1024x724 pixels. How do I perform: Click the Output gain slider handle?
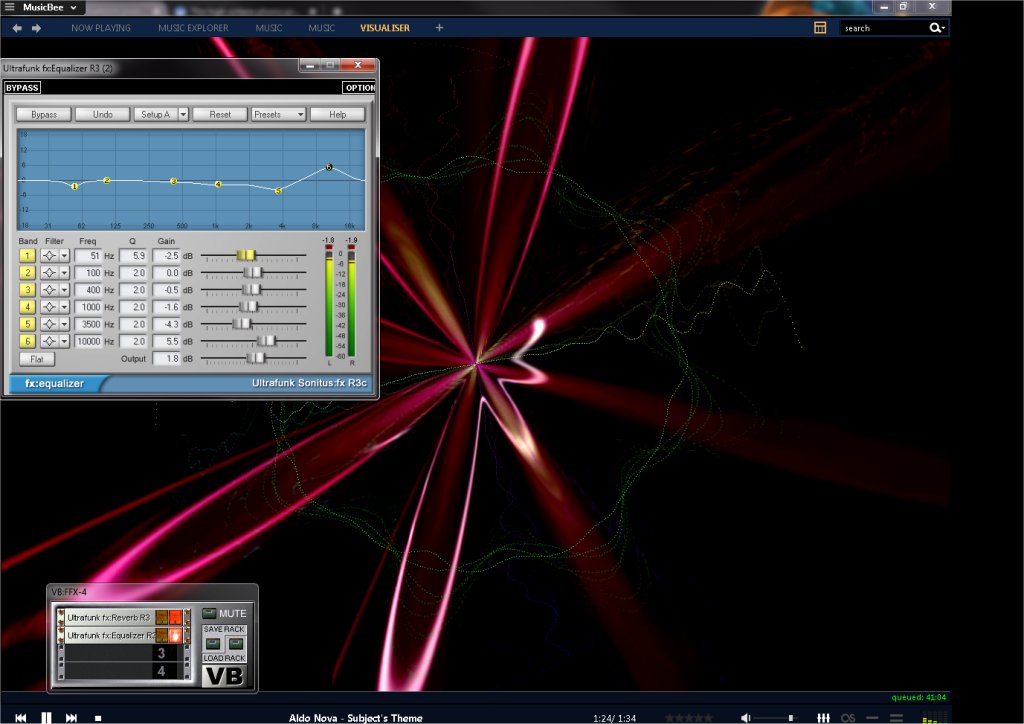256,358
